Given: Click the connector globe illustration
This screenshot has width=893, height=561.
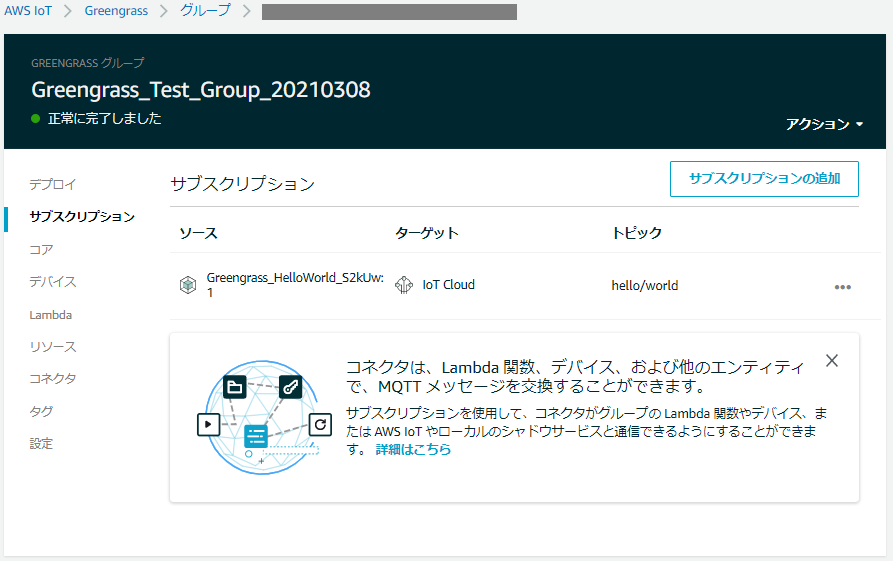Looking at the screenshot, I should 263,417.
